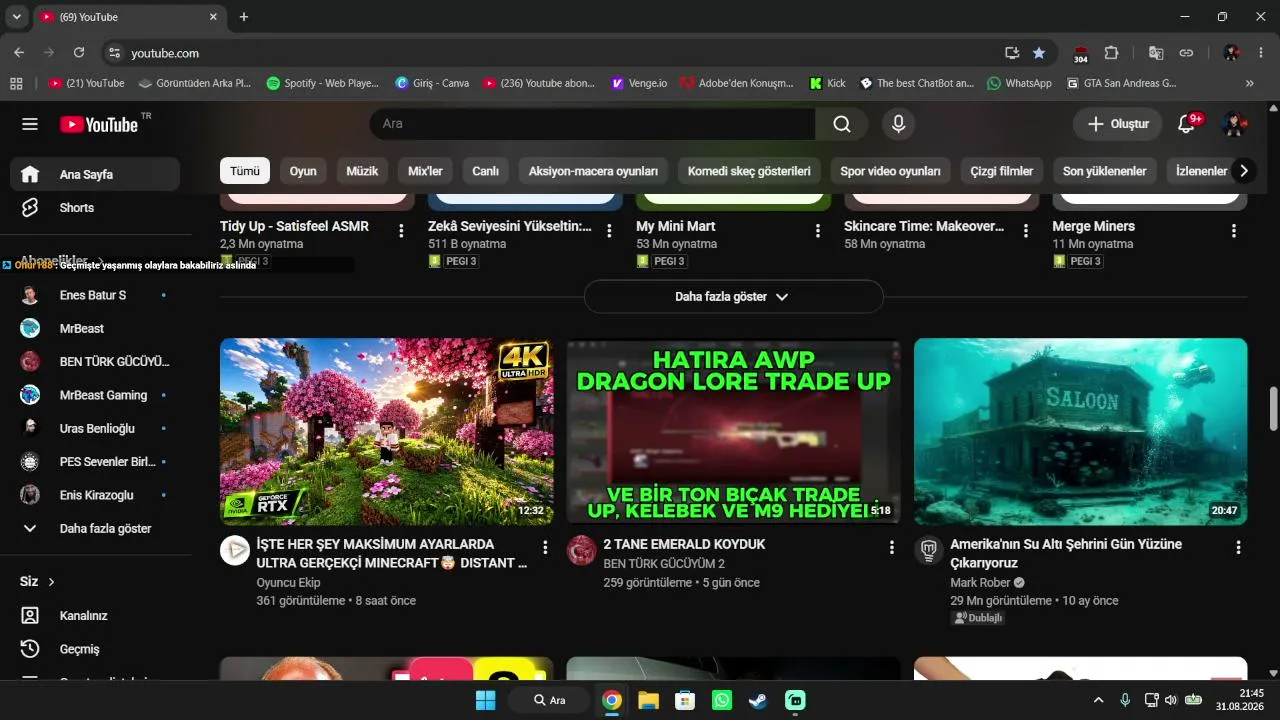
Task: Open the Chrome profile avatar
Action: (1232, 53)
